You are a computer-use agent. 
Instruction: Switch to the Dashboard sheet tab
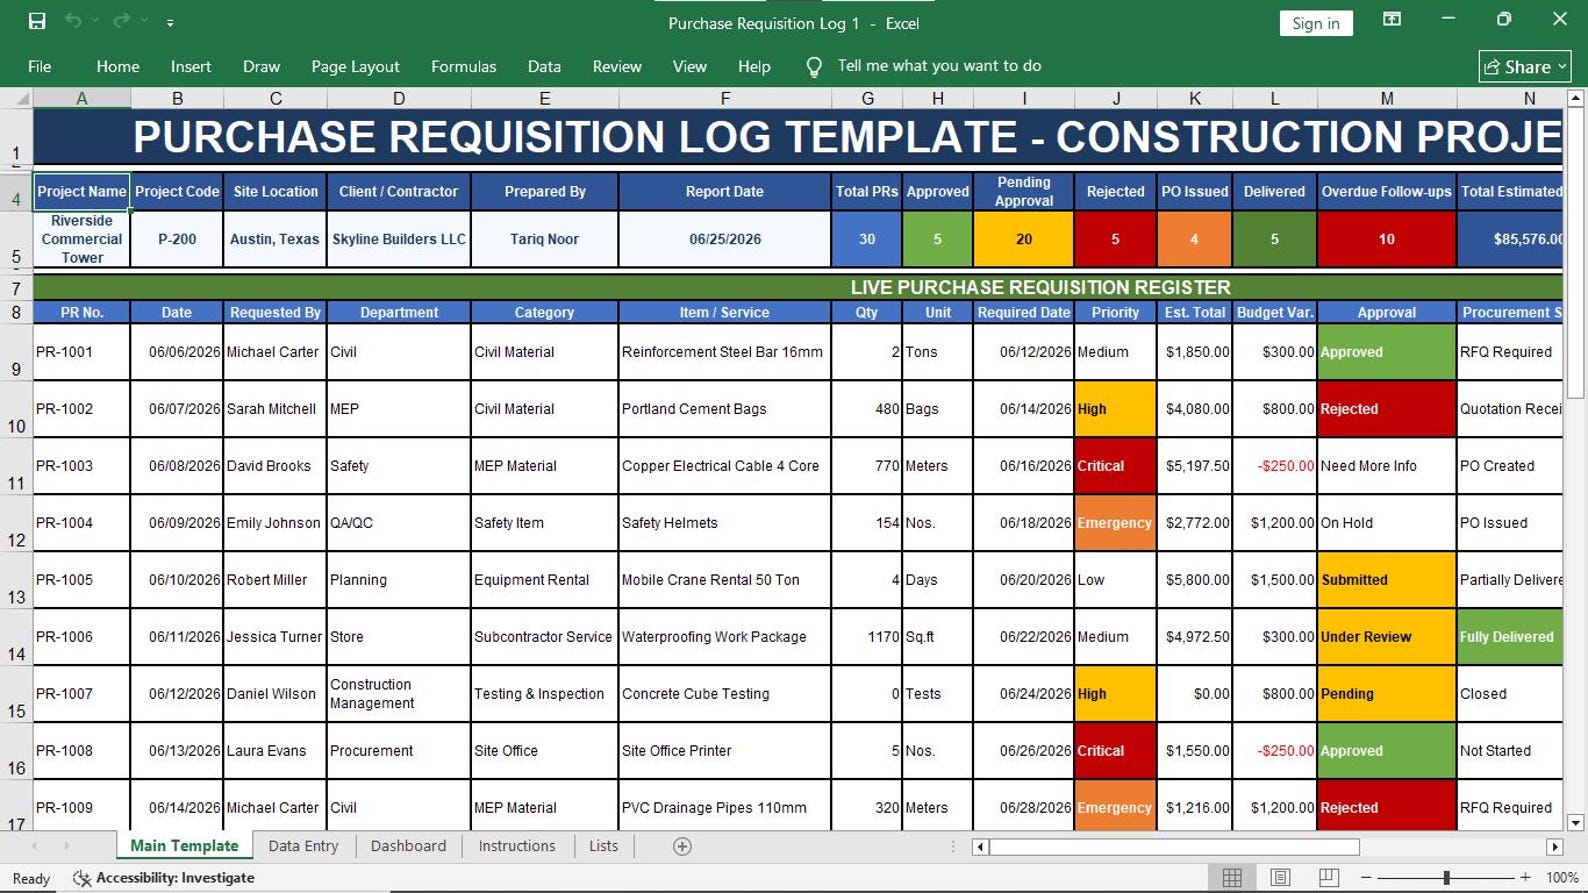pyautogui.click(x=408, y=846)
